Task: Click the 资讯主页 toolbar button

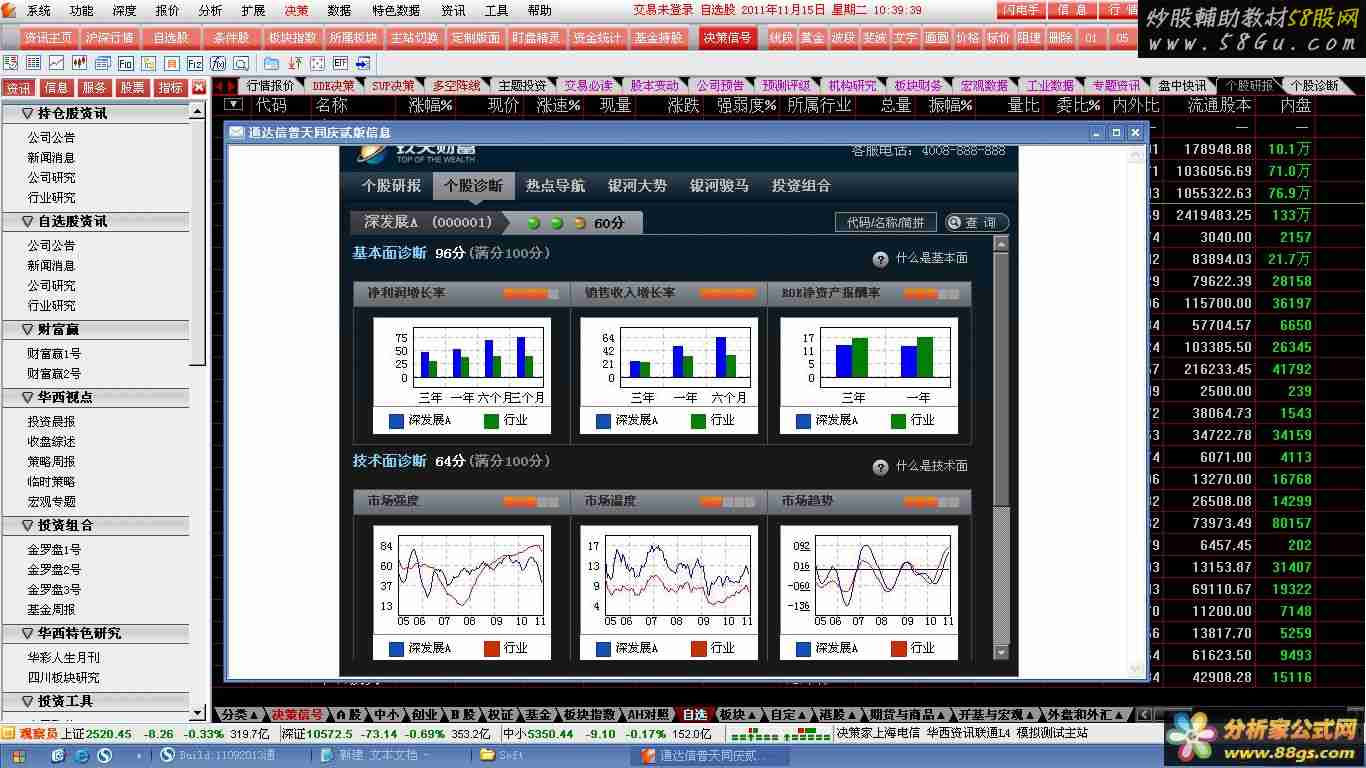Action: click(x=49, y=38)
